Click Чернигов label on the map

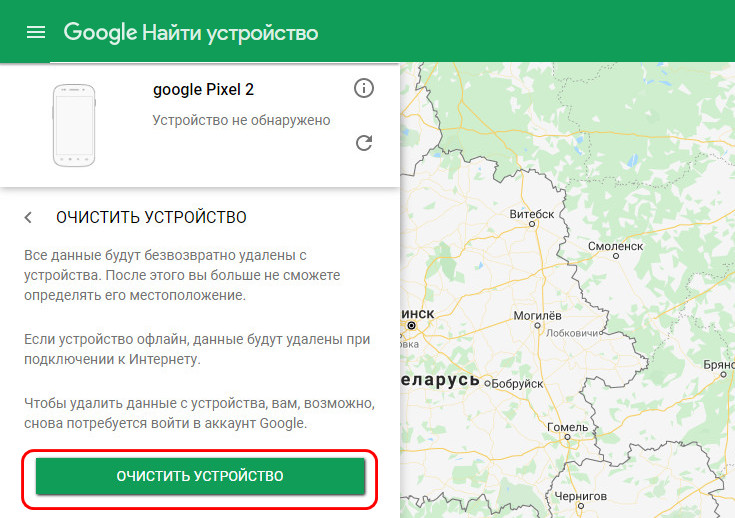pos(580,496)
